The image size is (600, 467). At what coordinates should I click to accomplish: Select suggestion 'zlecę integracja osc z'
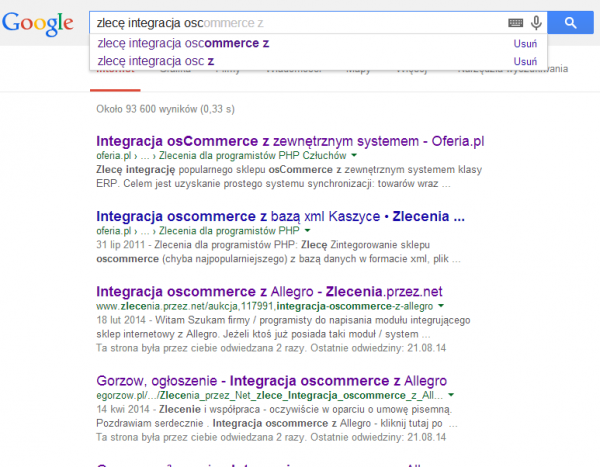[155, 61]
